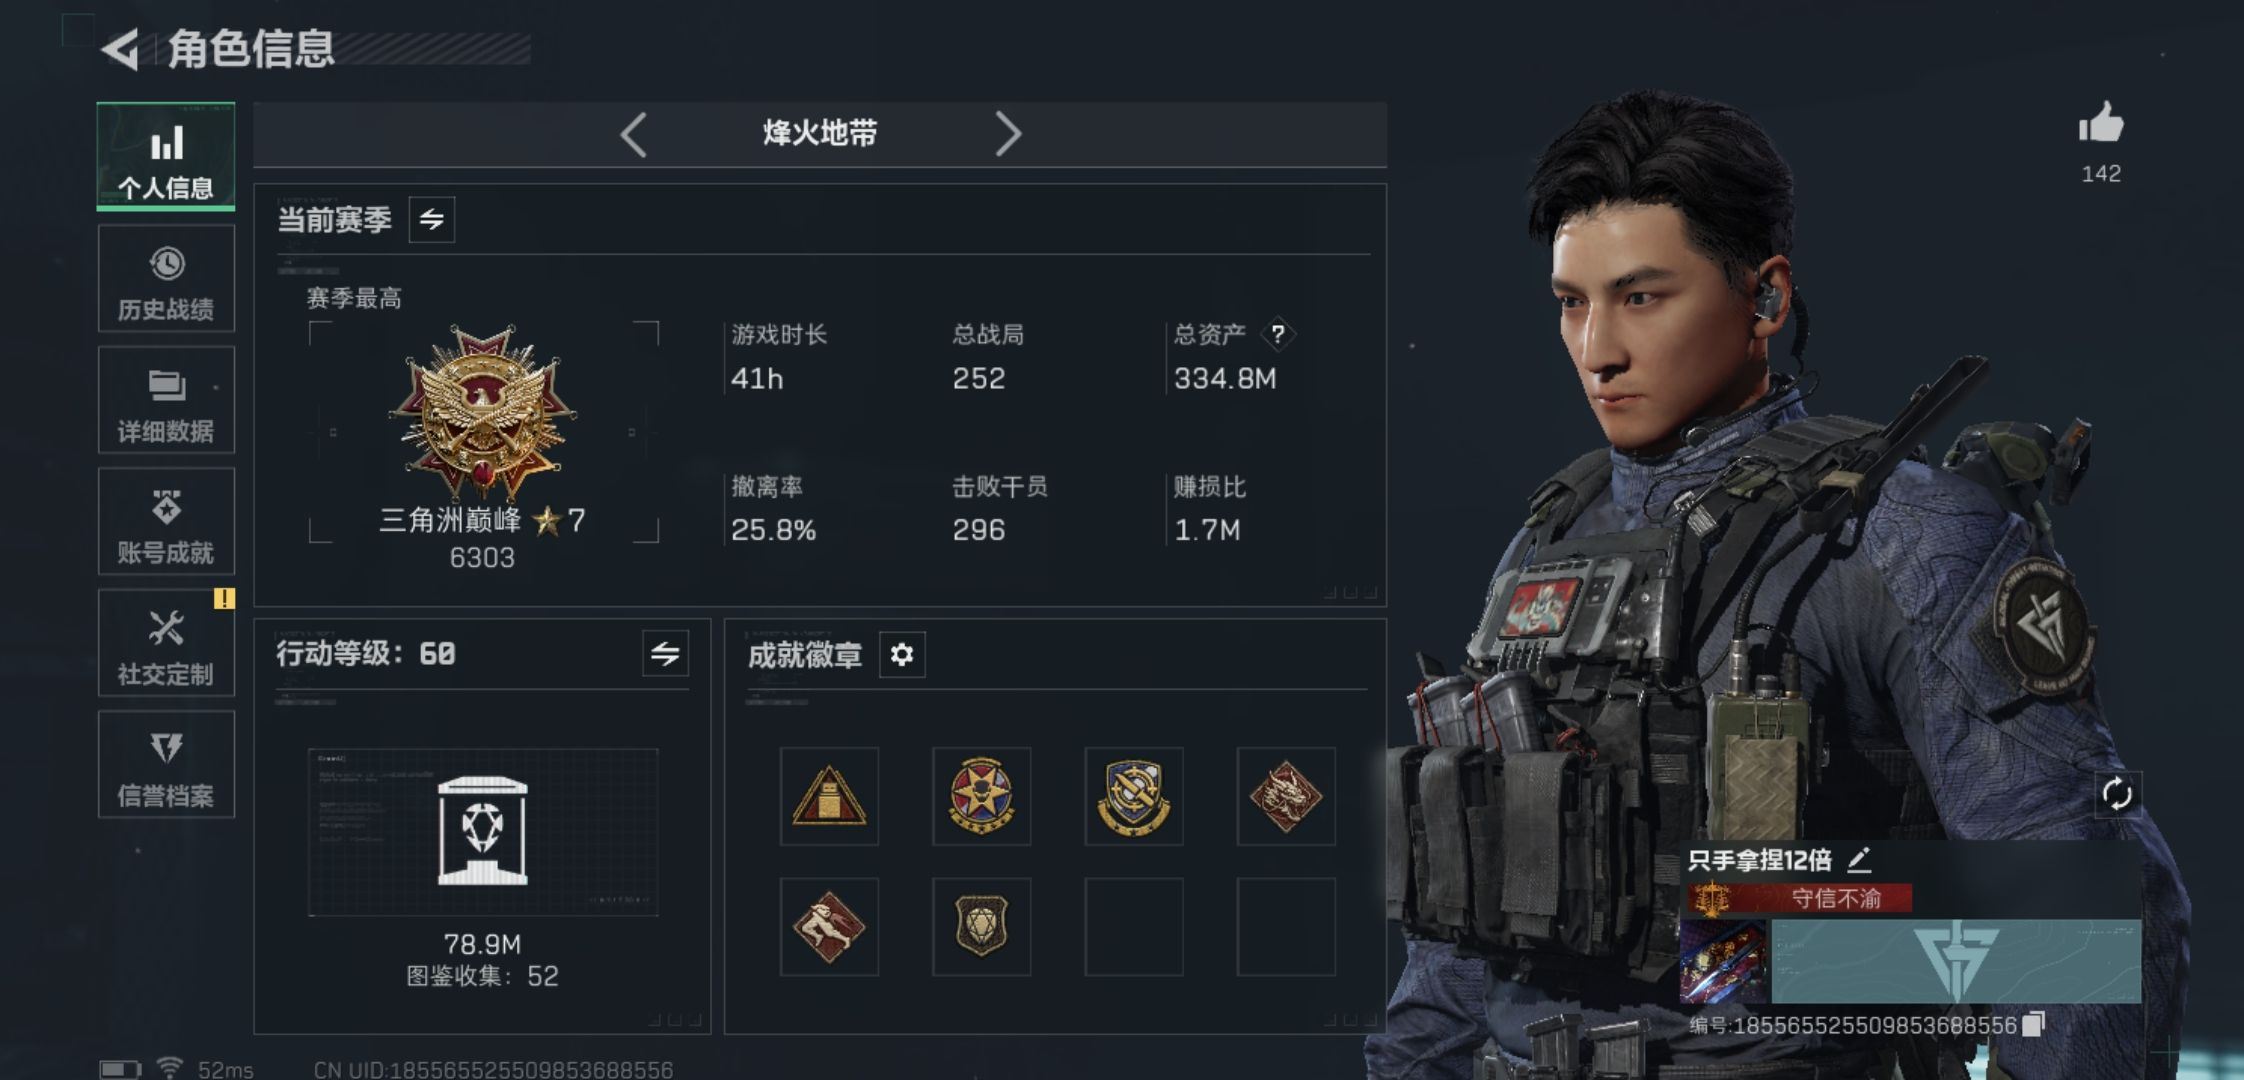Open the 详细数据 tab
The image size is (2244, 1080).
[166, 400]
